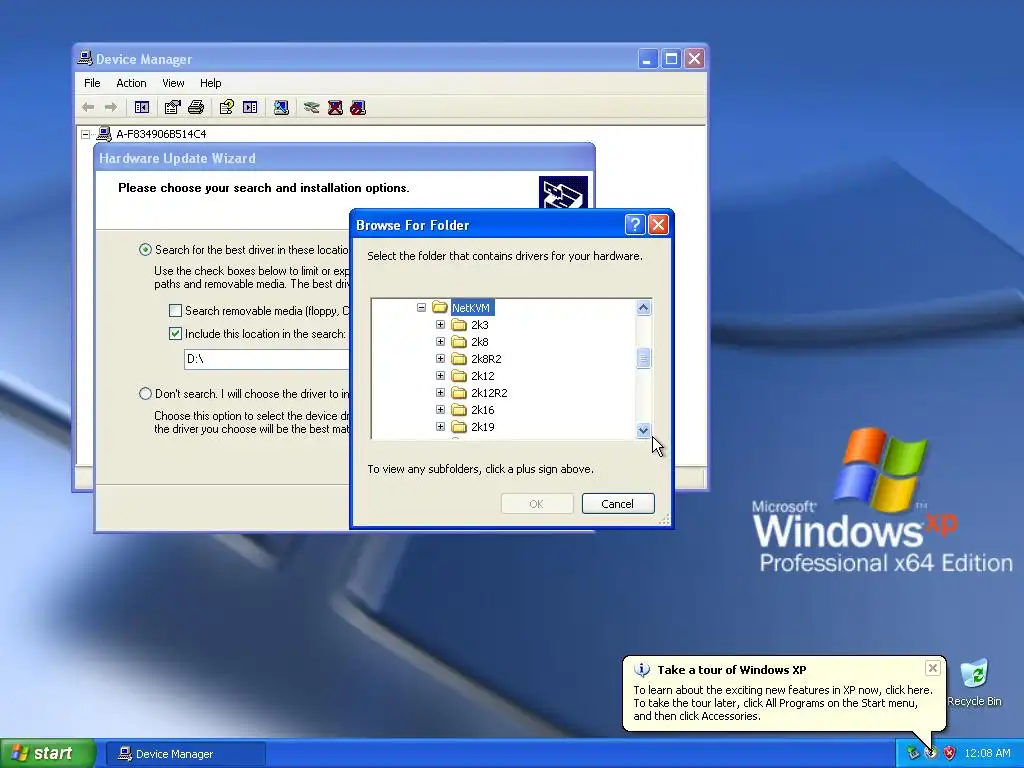Click the 2k8 folder icon

point(459,342)
